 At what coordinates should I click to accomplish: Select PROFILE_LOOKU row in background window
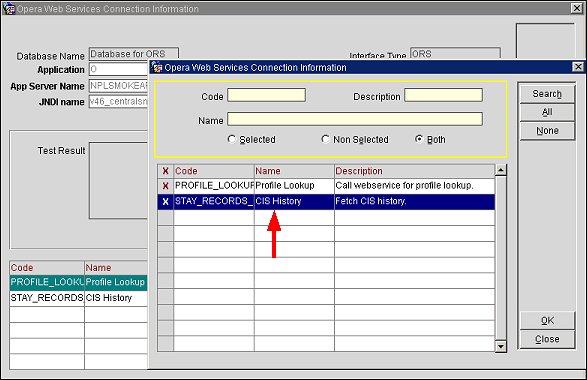click(47, 282)
